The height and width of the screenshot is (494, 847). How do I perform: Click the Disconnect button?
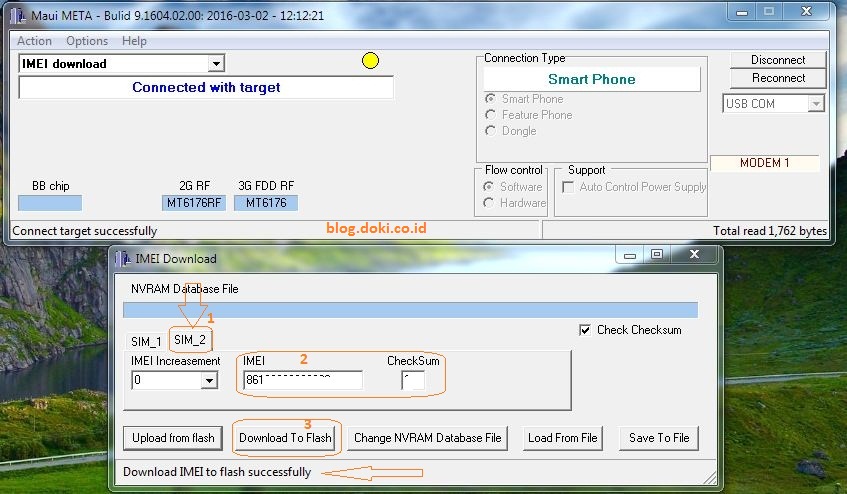(778, 60)
